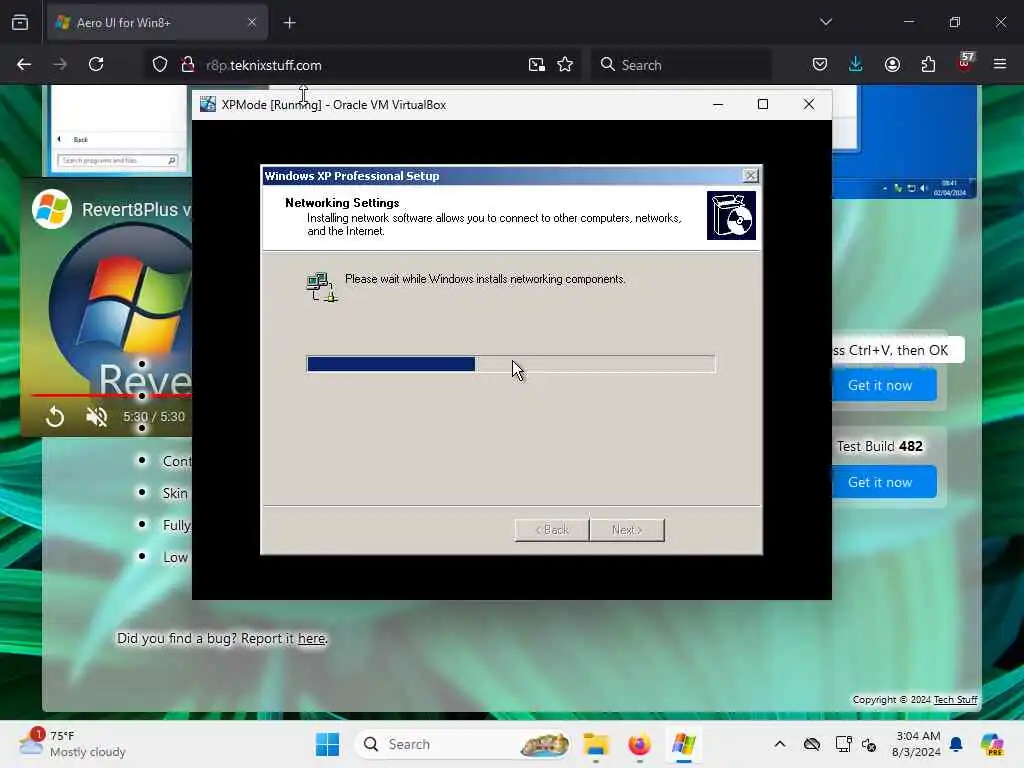Image resolution: width=1024 pixels, height=768 pixels.
Task: Open the Firefox account icon
Action: (892, 64)
